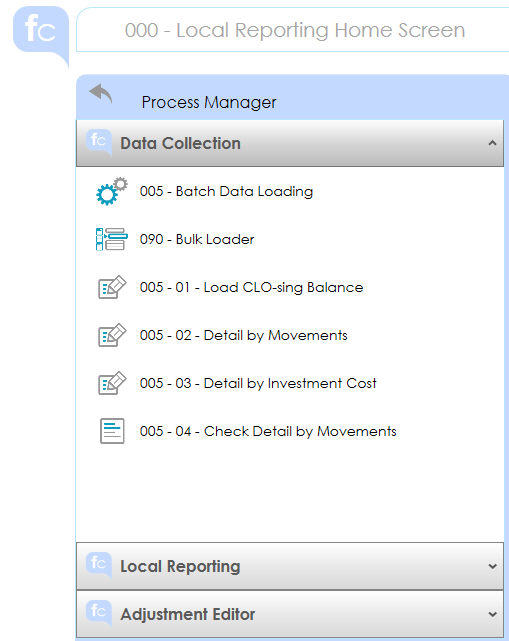Click the fc icon in Adjustment Editor header
Viewport: 509px width, 641px height.
pyautogui.click(x=99, y=613)
